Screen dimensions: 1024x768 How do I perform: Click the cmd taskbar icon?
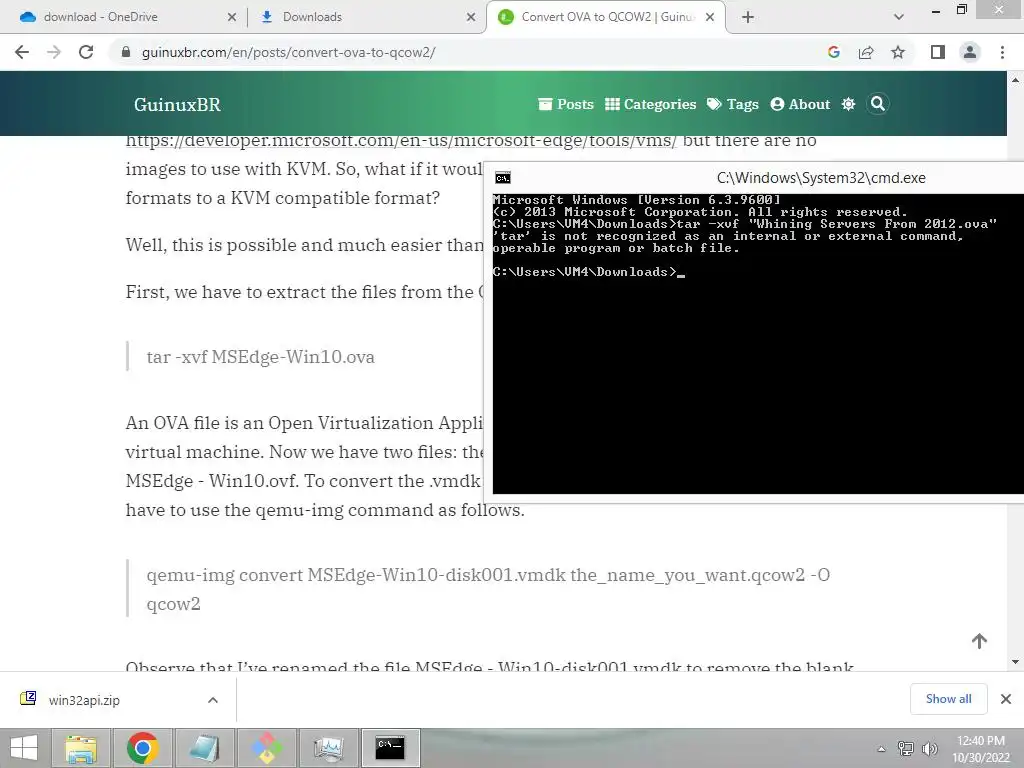pos(391,748)
